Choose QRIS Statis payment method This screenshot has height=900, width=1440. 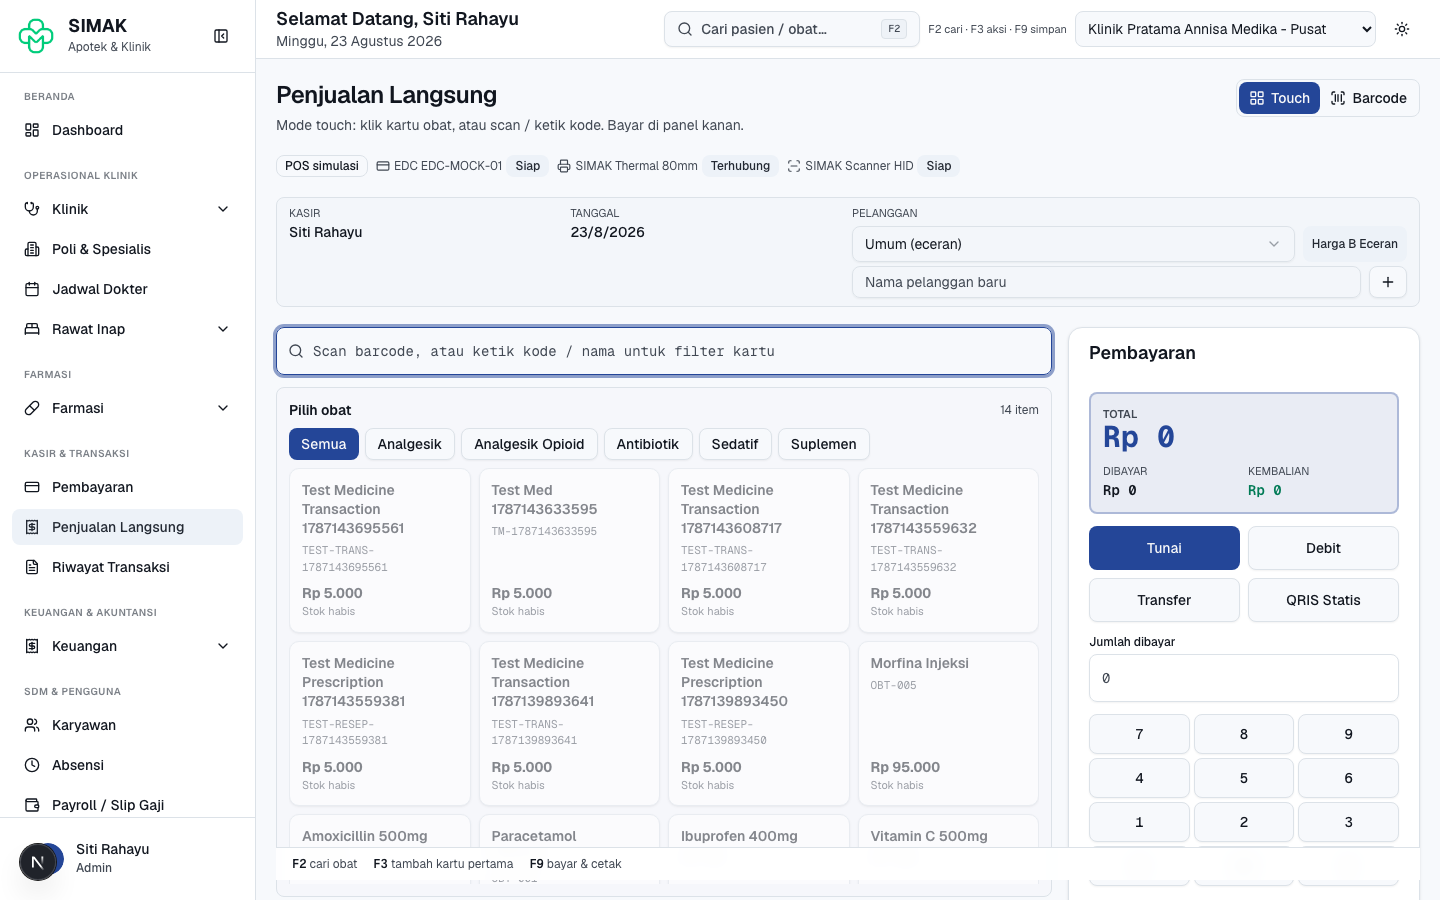coord(1323,600)
